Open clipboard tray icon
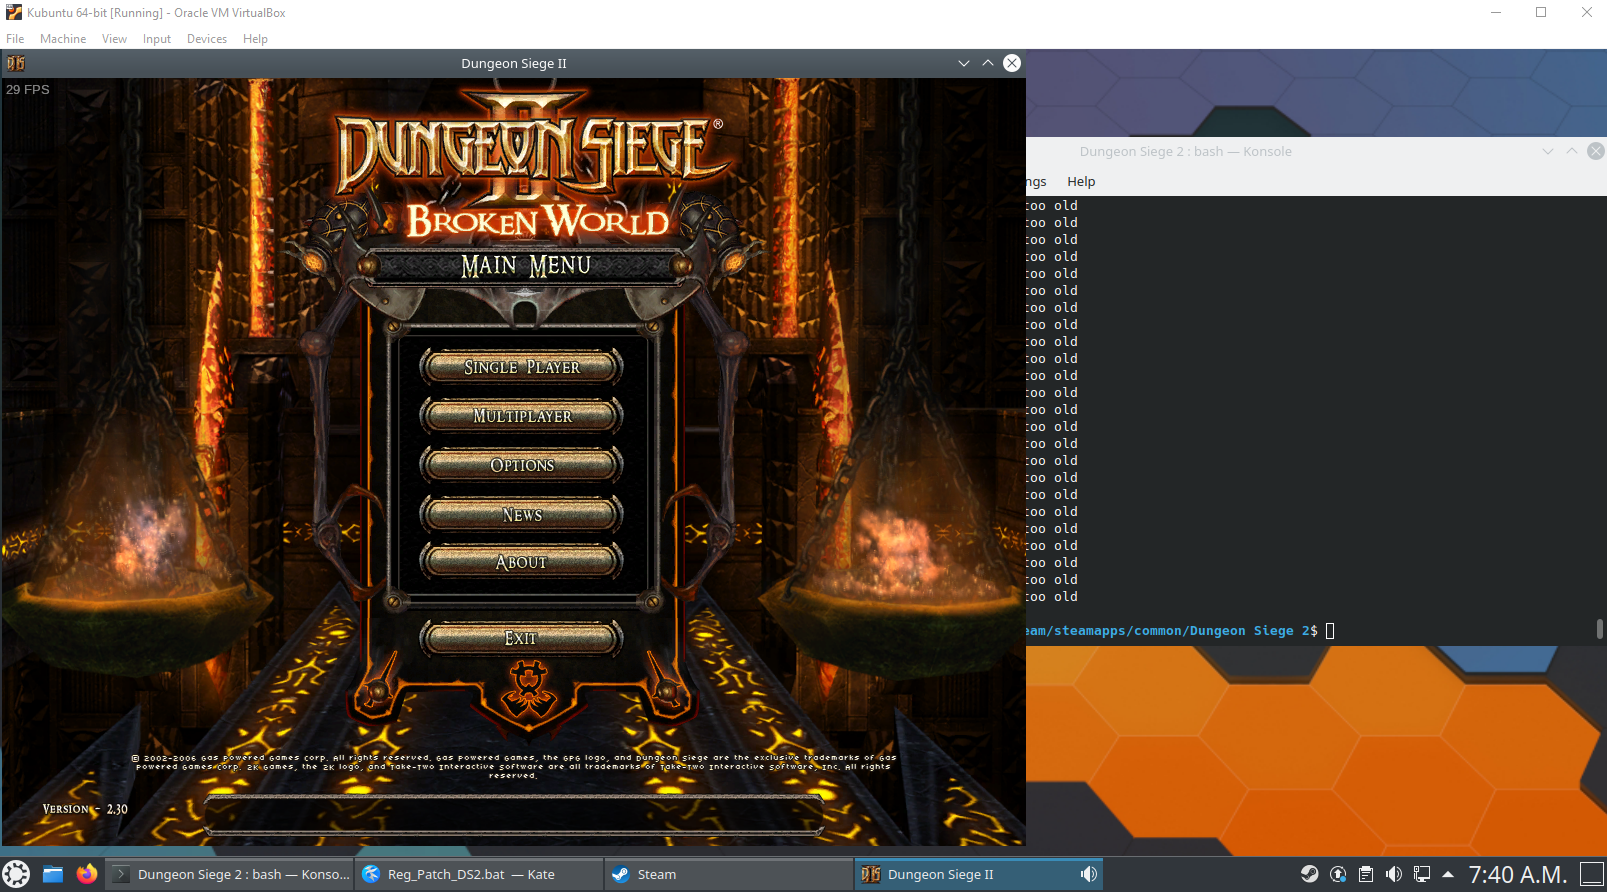Viewport: 1607px width, 892px height. pos(1366,874)
